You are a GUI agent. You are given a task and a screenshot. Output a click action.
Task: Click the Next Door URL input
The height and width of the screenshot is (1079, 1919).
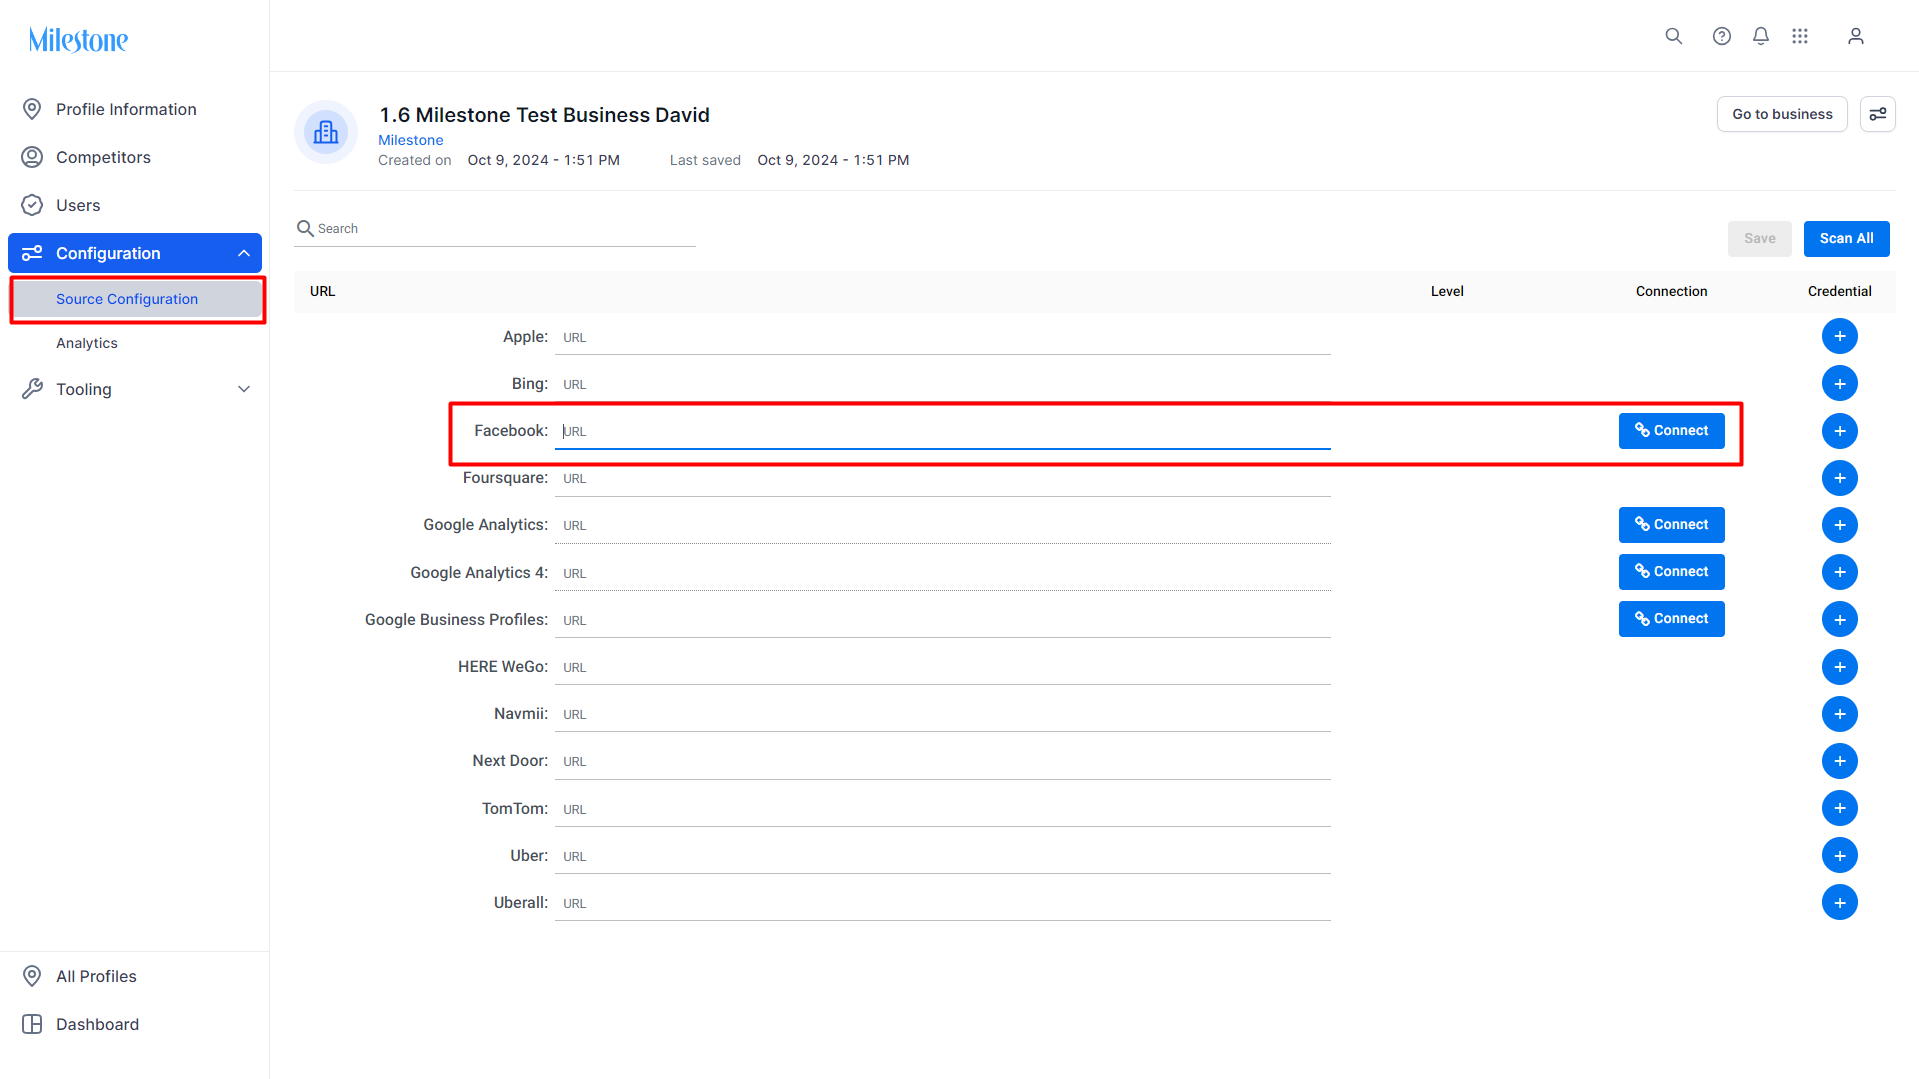point(943,761)
